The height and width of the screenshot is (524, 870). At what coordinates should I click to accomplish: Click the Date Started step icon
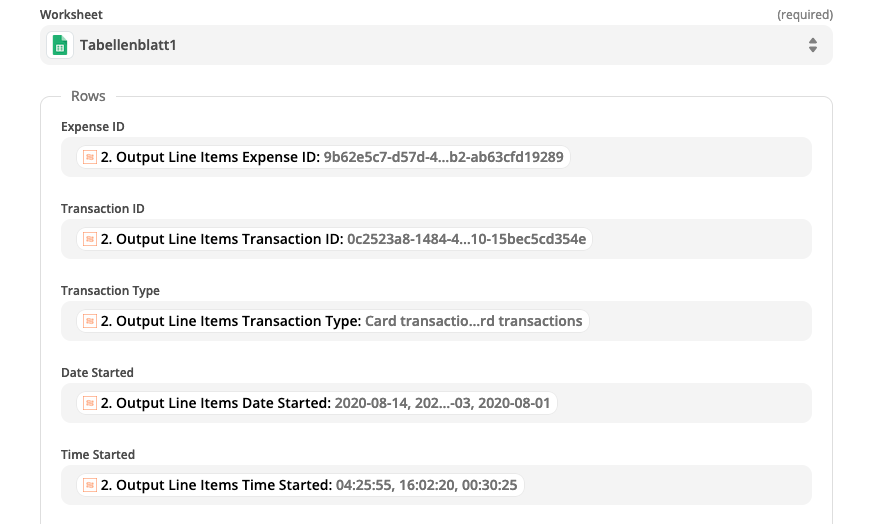(90, 403)
